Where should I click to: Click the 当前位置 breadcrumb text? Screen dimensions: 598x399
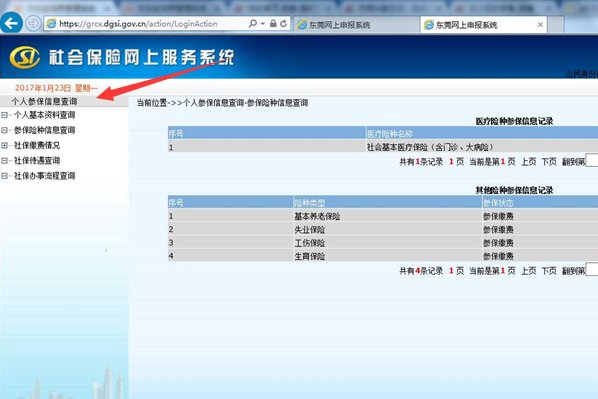pos(152,103)
